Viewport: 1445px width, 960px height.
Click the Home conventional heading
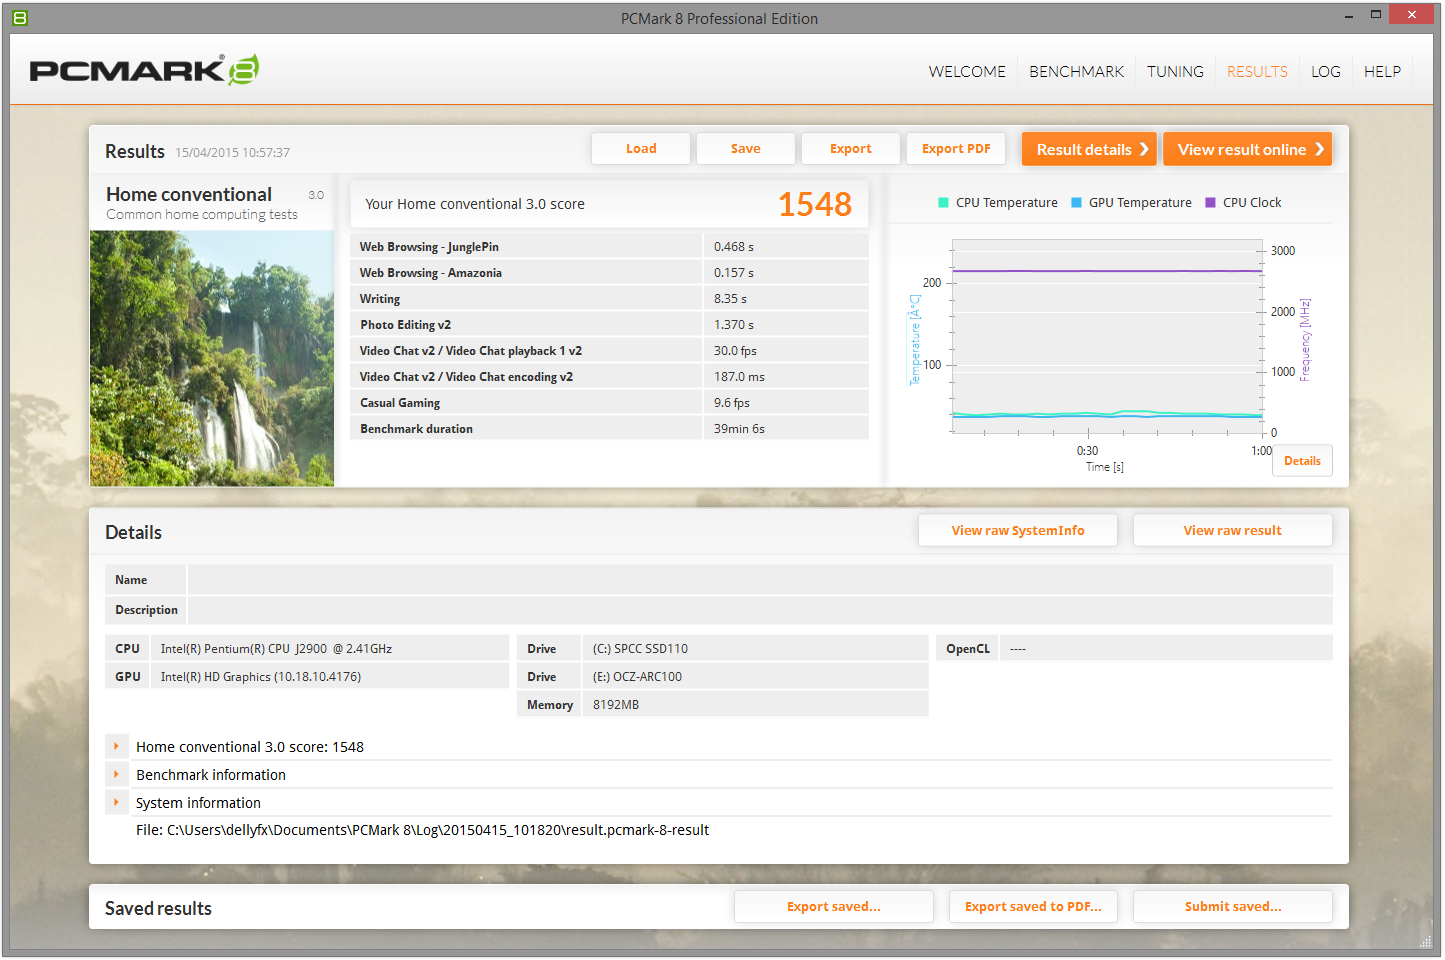[189, 194]
